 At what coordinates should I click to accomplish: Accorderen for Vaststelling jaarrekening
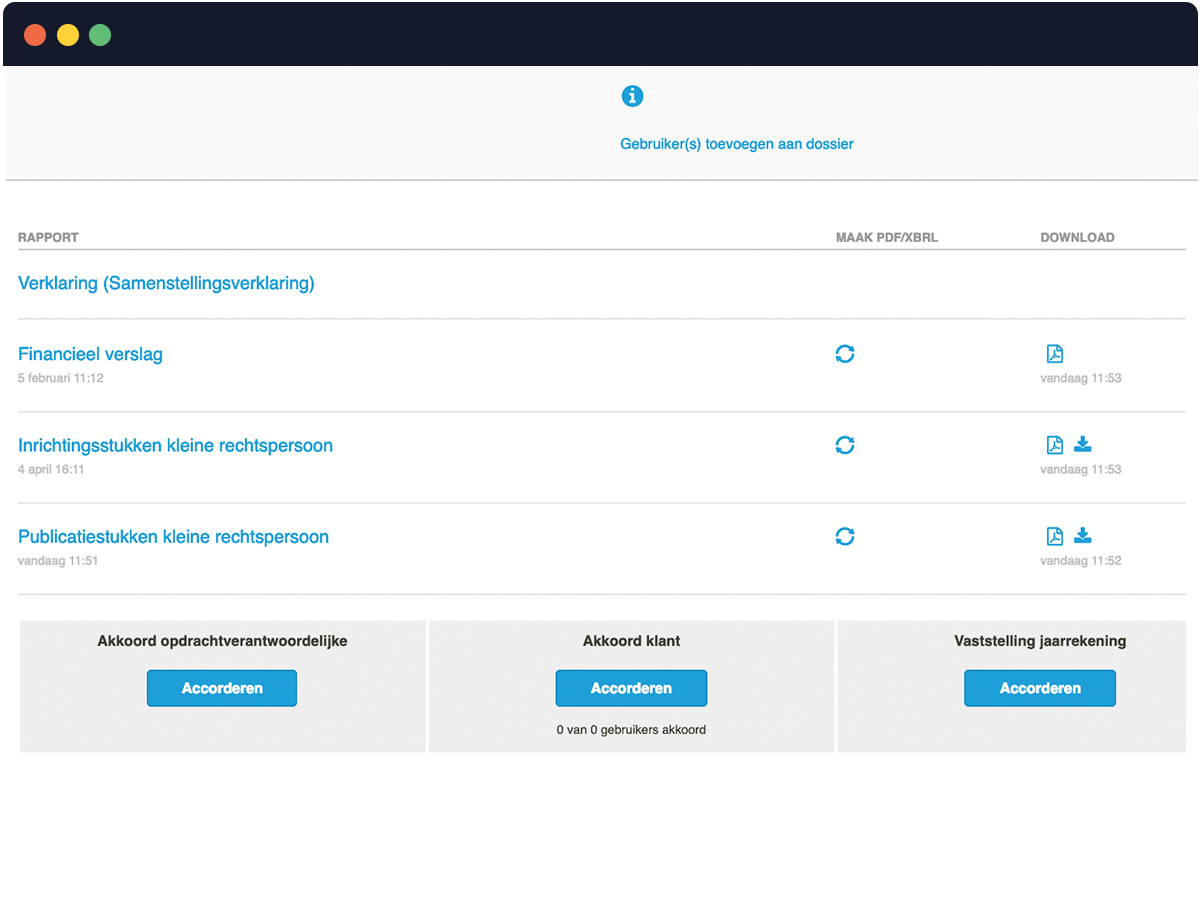tap(1040, 688)
